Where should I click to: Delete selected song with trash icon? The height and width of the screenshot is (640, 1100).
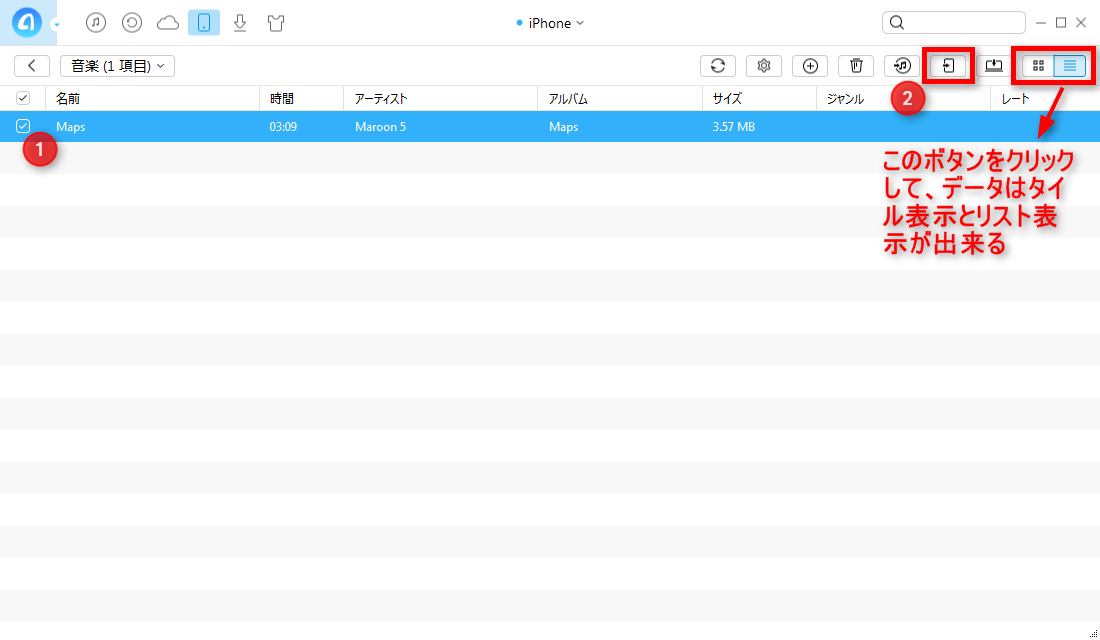tap(856, 66)
